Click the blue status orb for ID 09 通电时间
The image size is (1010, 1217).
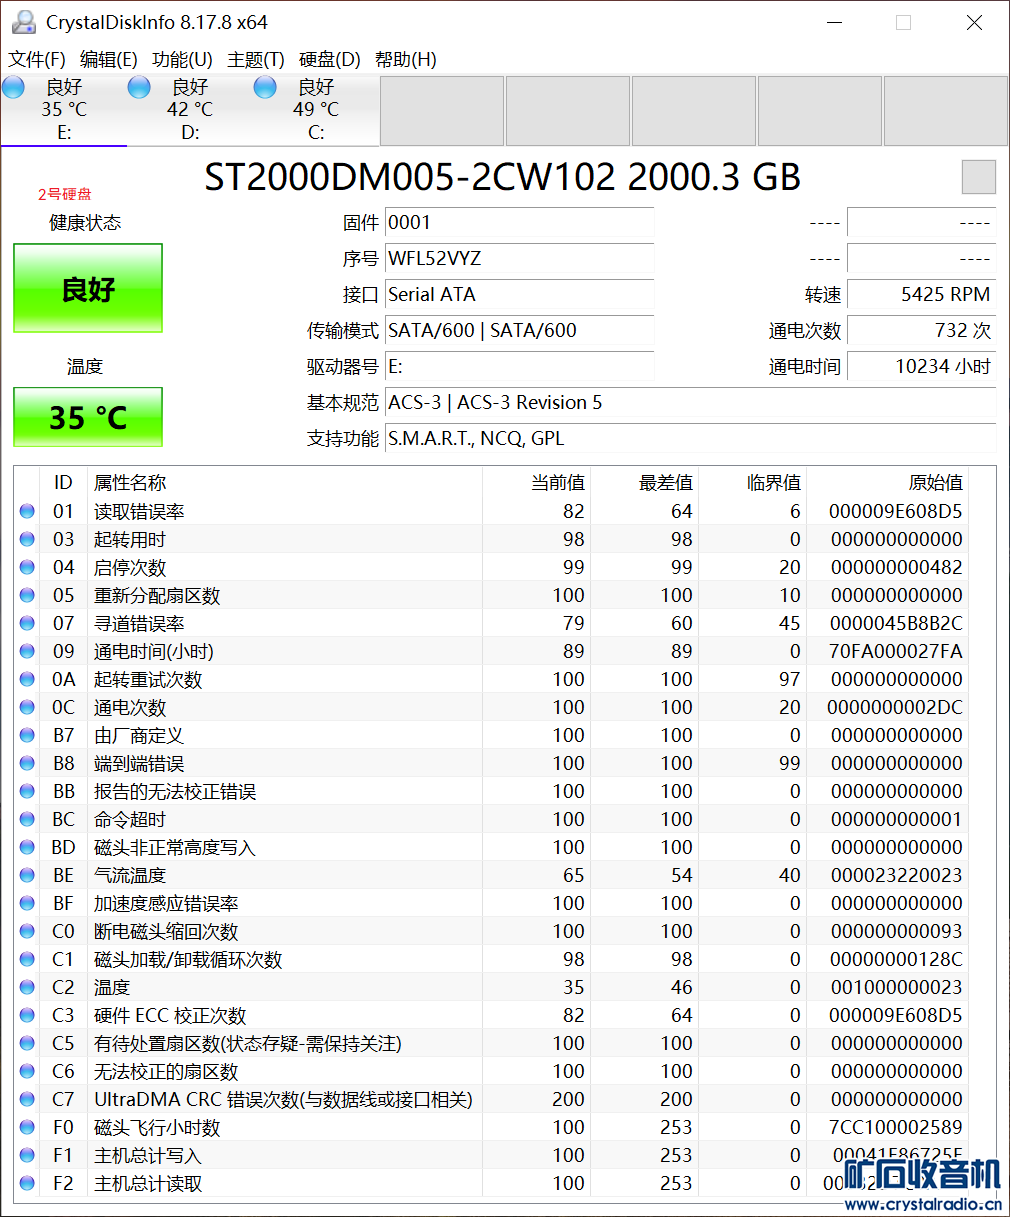pyautogui.click(x=26, y=651)
